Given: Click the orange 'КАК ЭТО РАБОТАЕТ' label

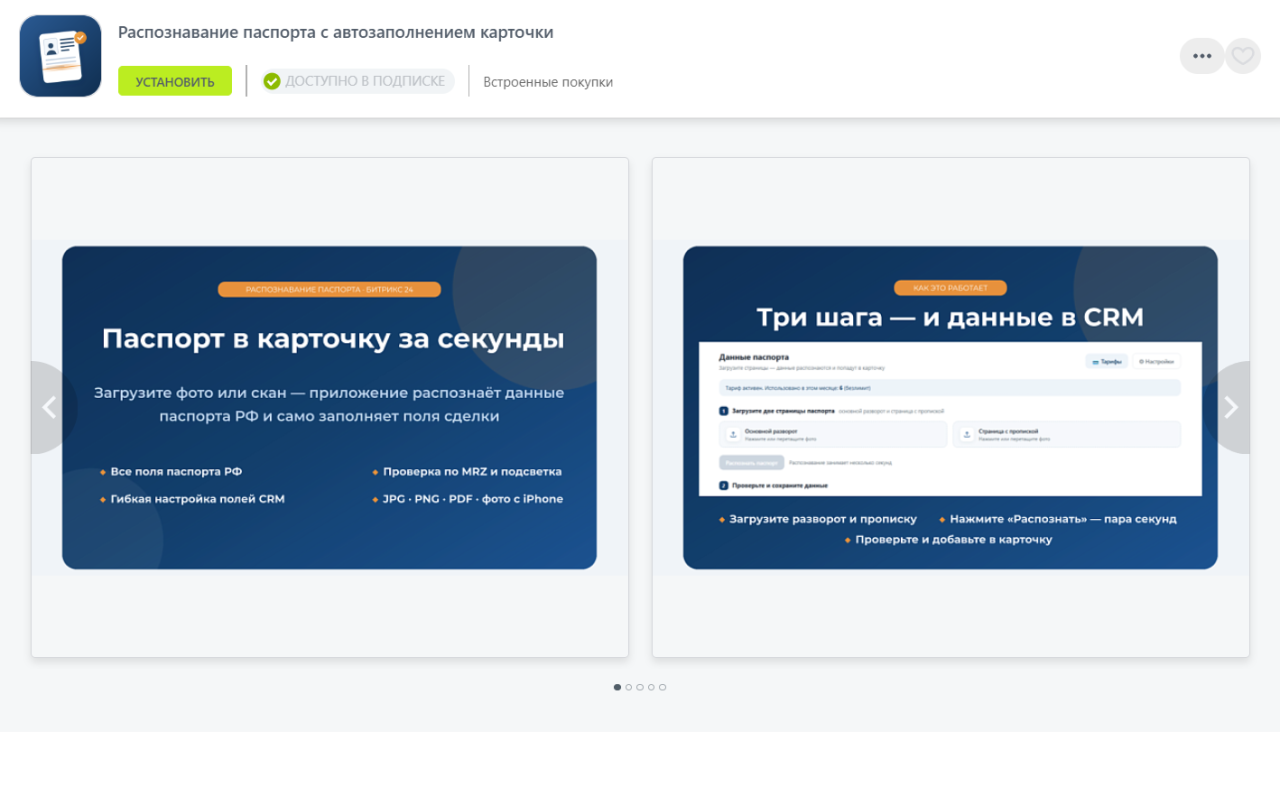Looking at the screenshot, I should click(x=950, y=288).
